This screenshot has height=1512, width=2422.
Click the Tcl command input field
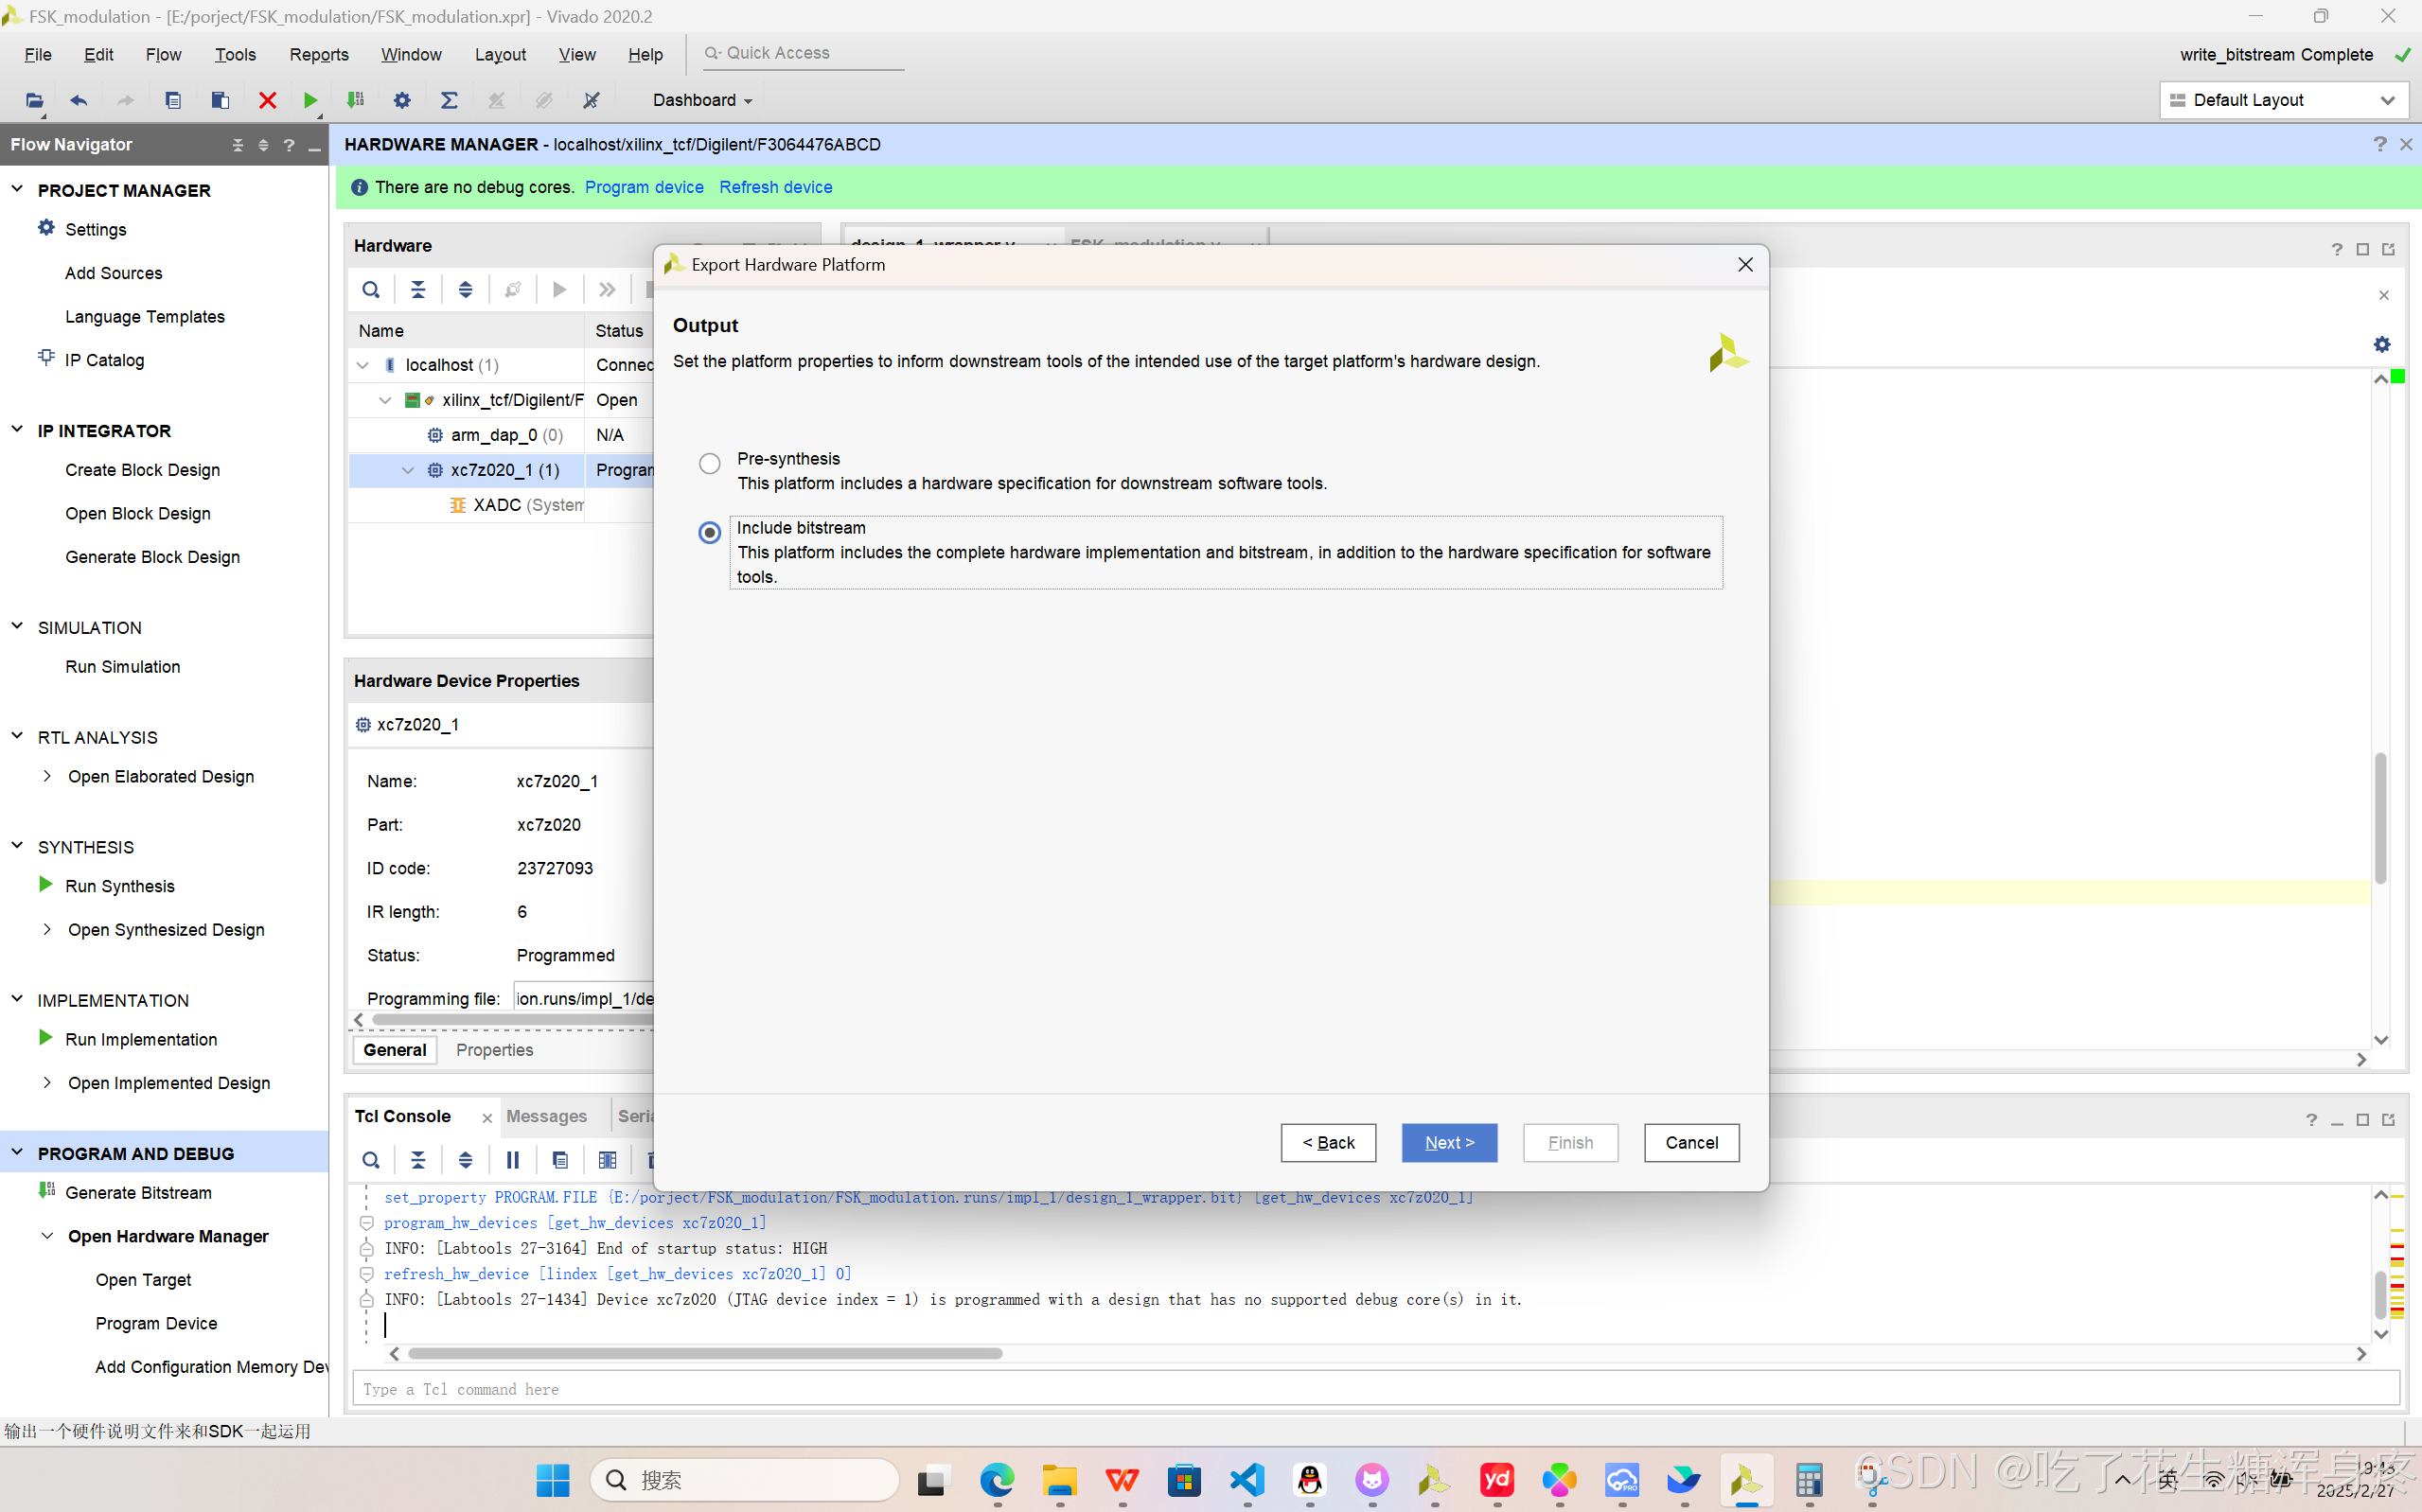1376,1389
